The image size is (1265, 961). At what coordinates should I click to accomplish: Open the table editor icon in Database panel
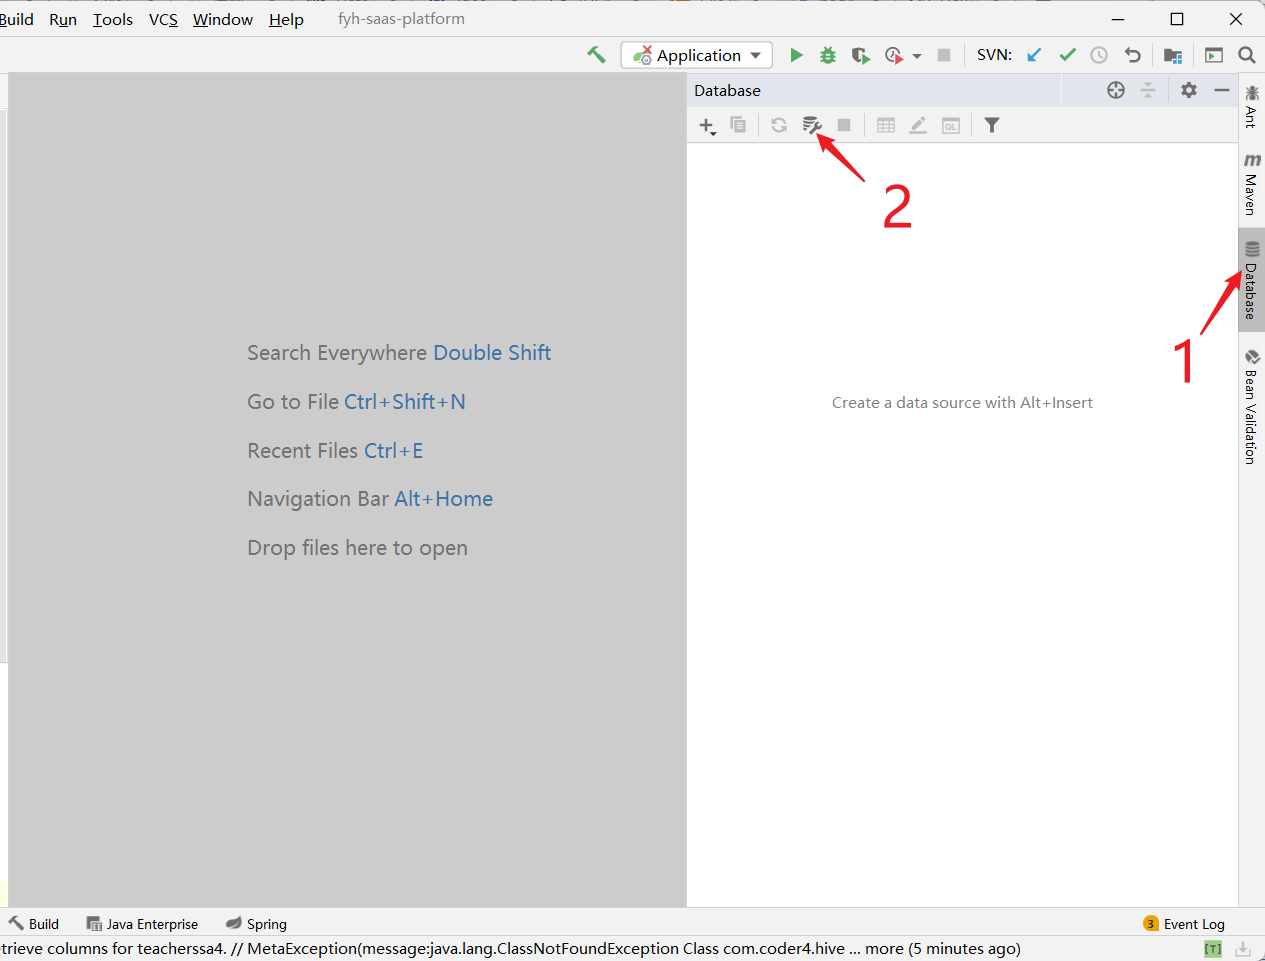click(x=885, y=125)
